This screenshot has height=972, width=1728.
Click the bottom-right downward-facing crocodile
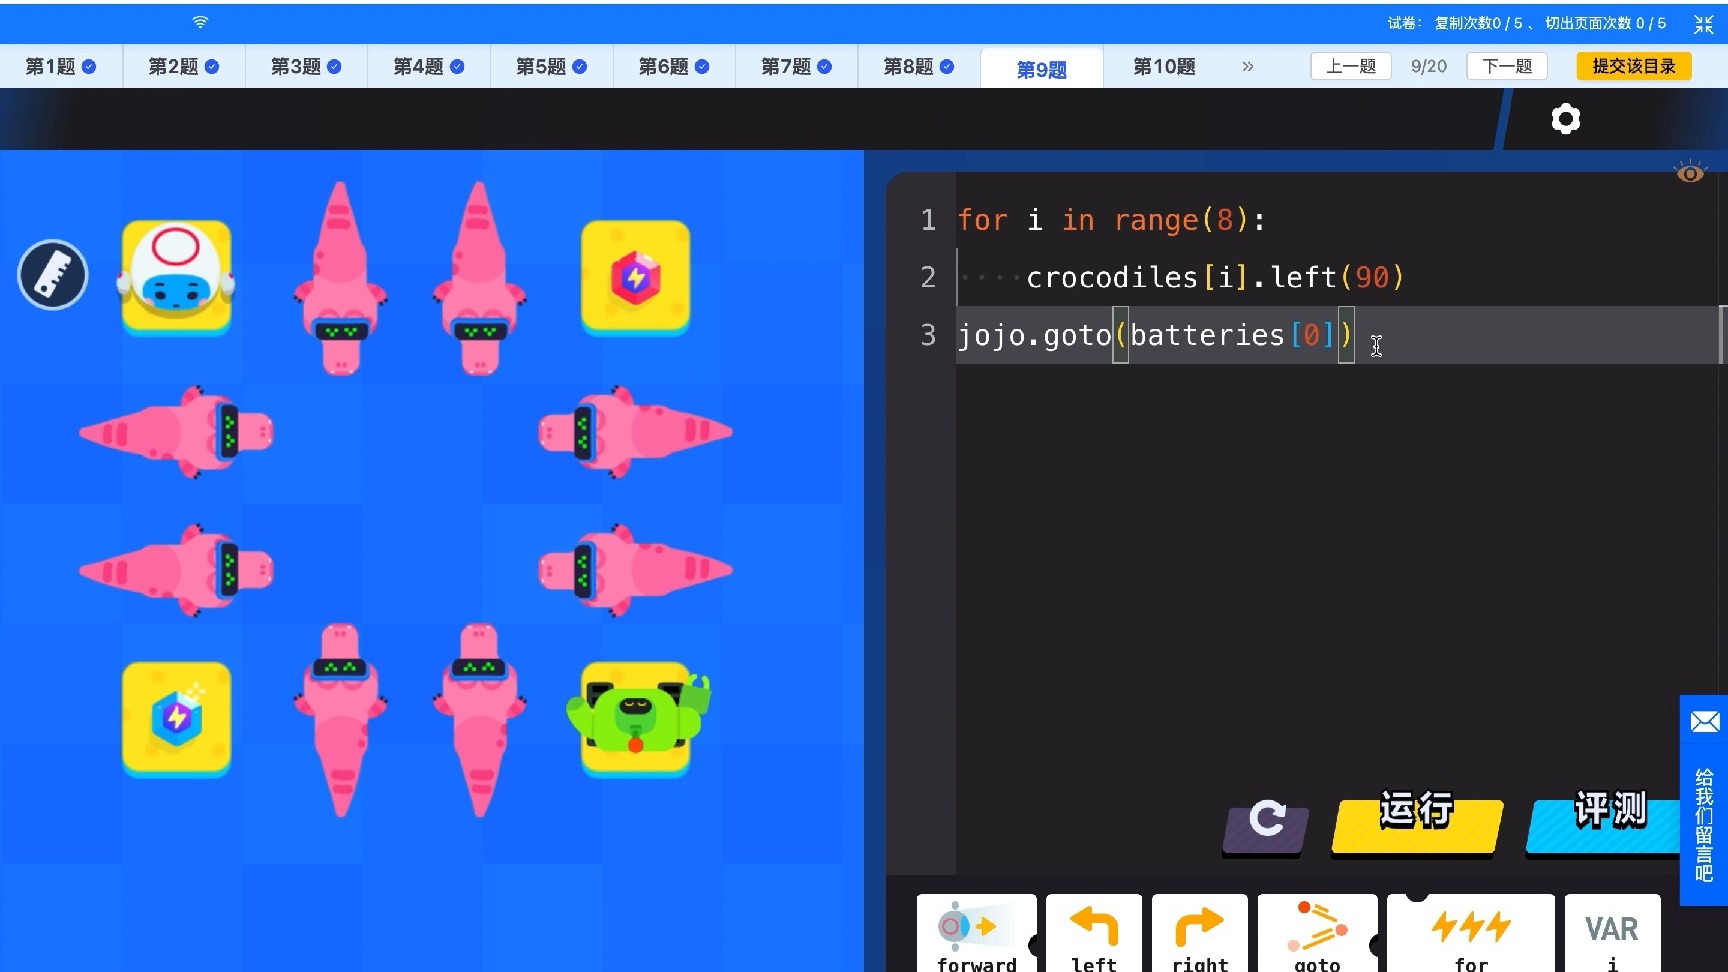pos(479,720)
